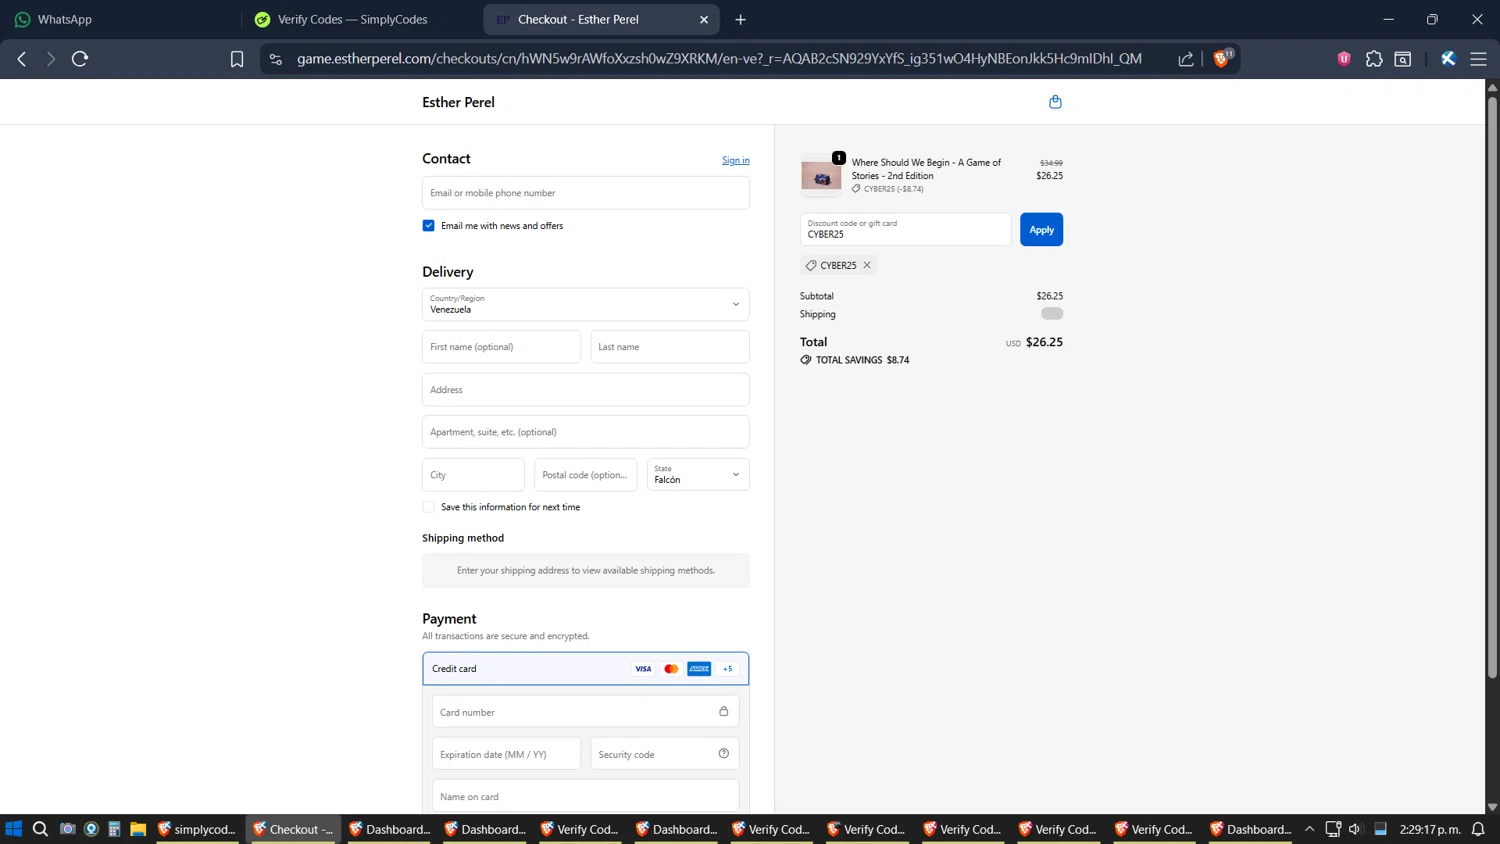Screen dimensions: 1500x844
Task: Click the Mastercard logo
Action: tap(671, 669)
